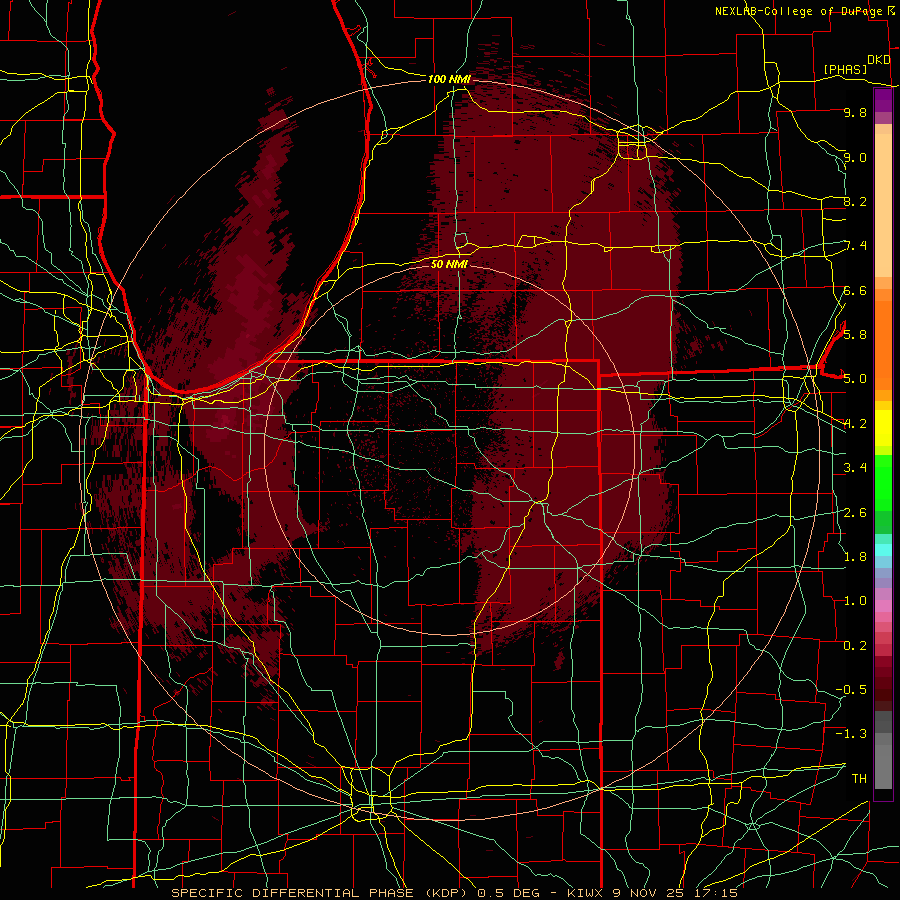
Task: Click the TH label at the scale bottom
Action: [x=859, y=778]
